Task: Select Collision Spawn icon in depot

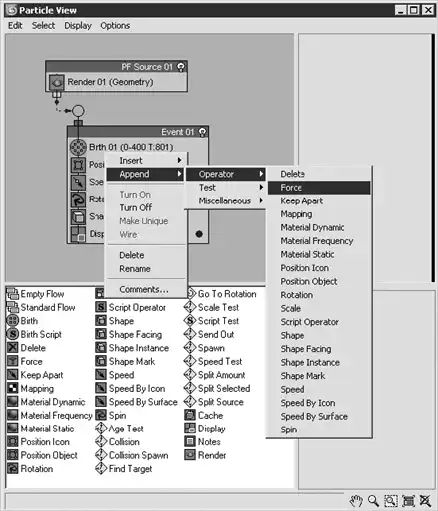Action: tap(101, 455)
